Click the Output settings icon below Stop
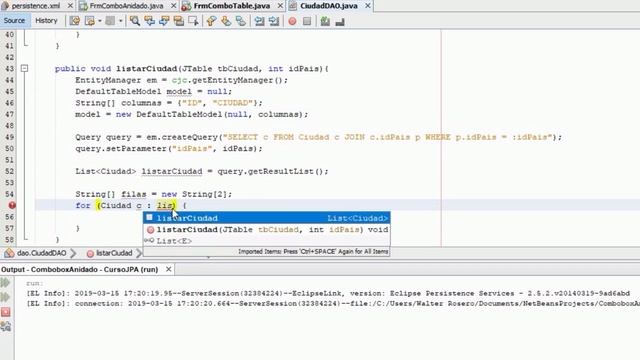Image resolution: width=640 pixels, height=360 pixels. (x=6, y=326)
